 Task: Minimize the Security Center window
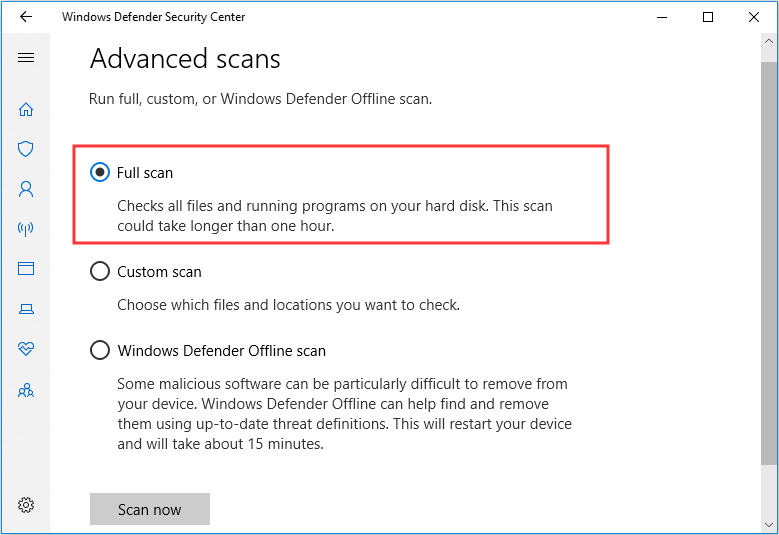[x=662, y=17]
